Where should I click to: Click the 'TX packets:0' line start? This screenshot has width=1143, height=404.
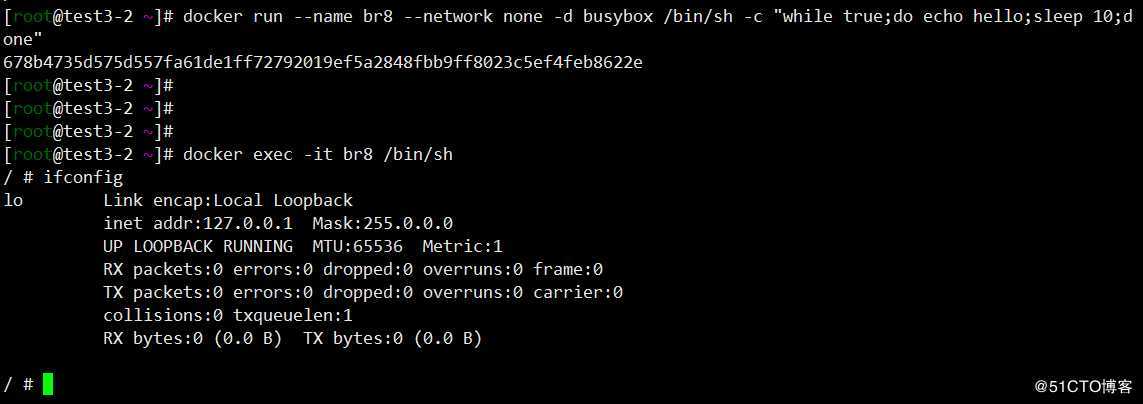pyautogui.click(x=163, y=292)
